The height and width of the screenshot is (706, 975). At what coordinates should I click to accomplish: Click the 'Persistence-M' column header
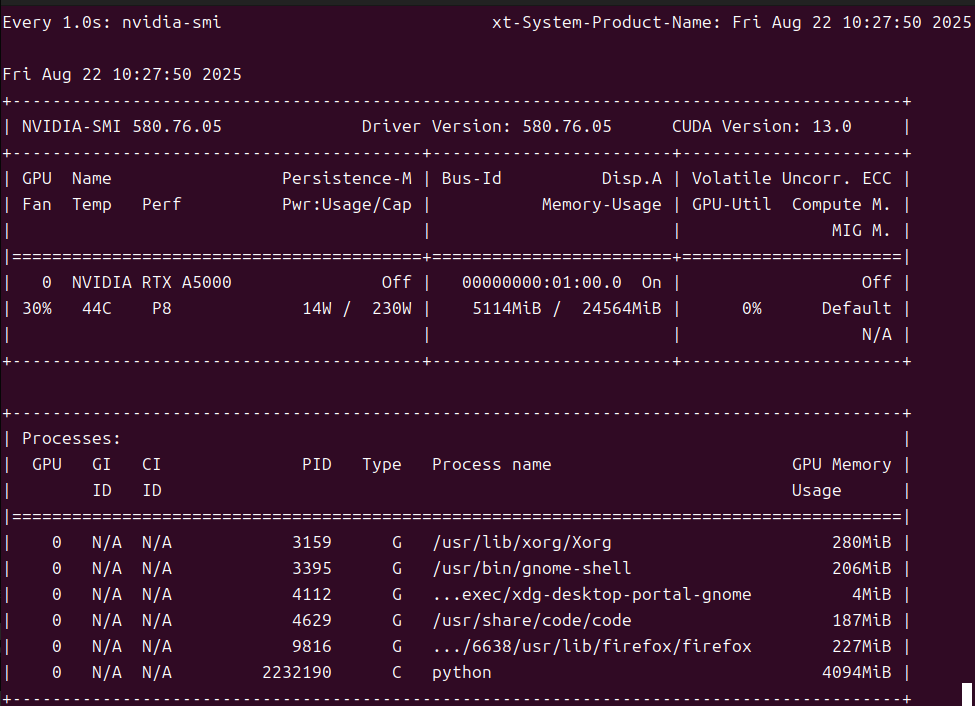click(347, 179)
